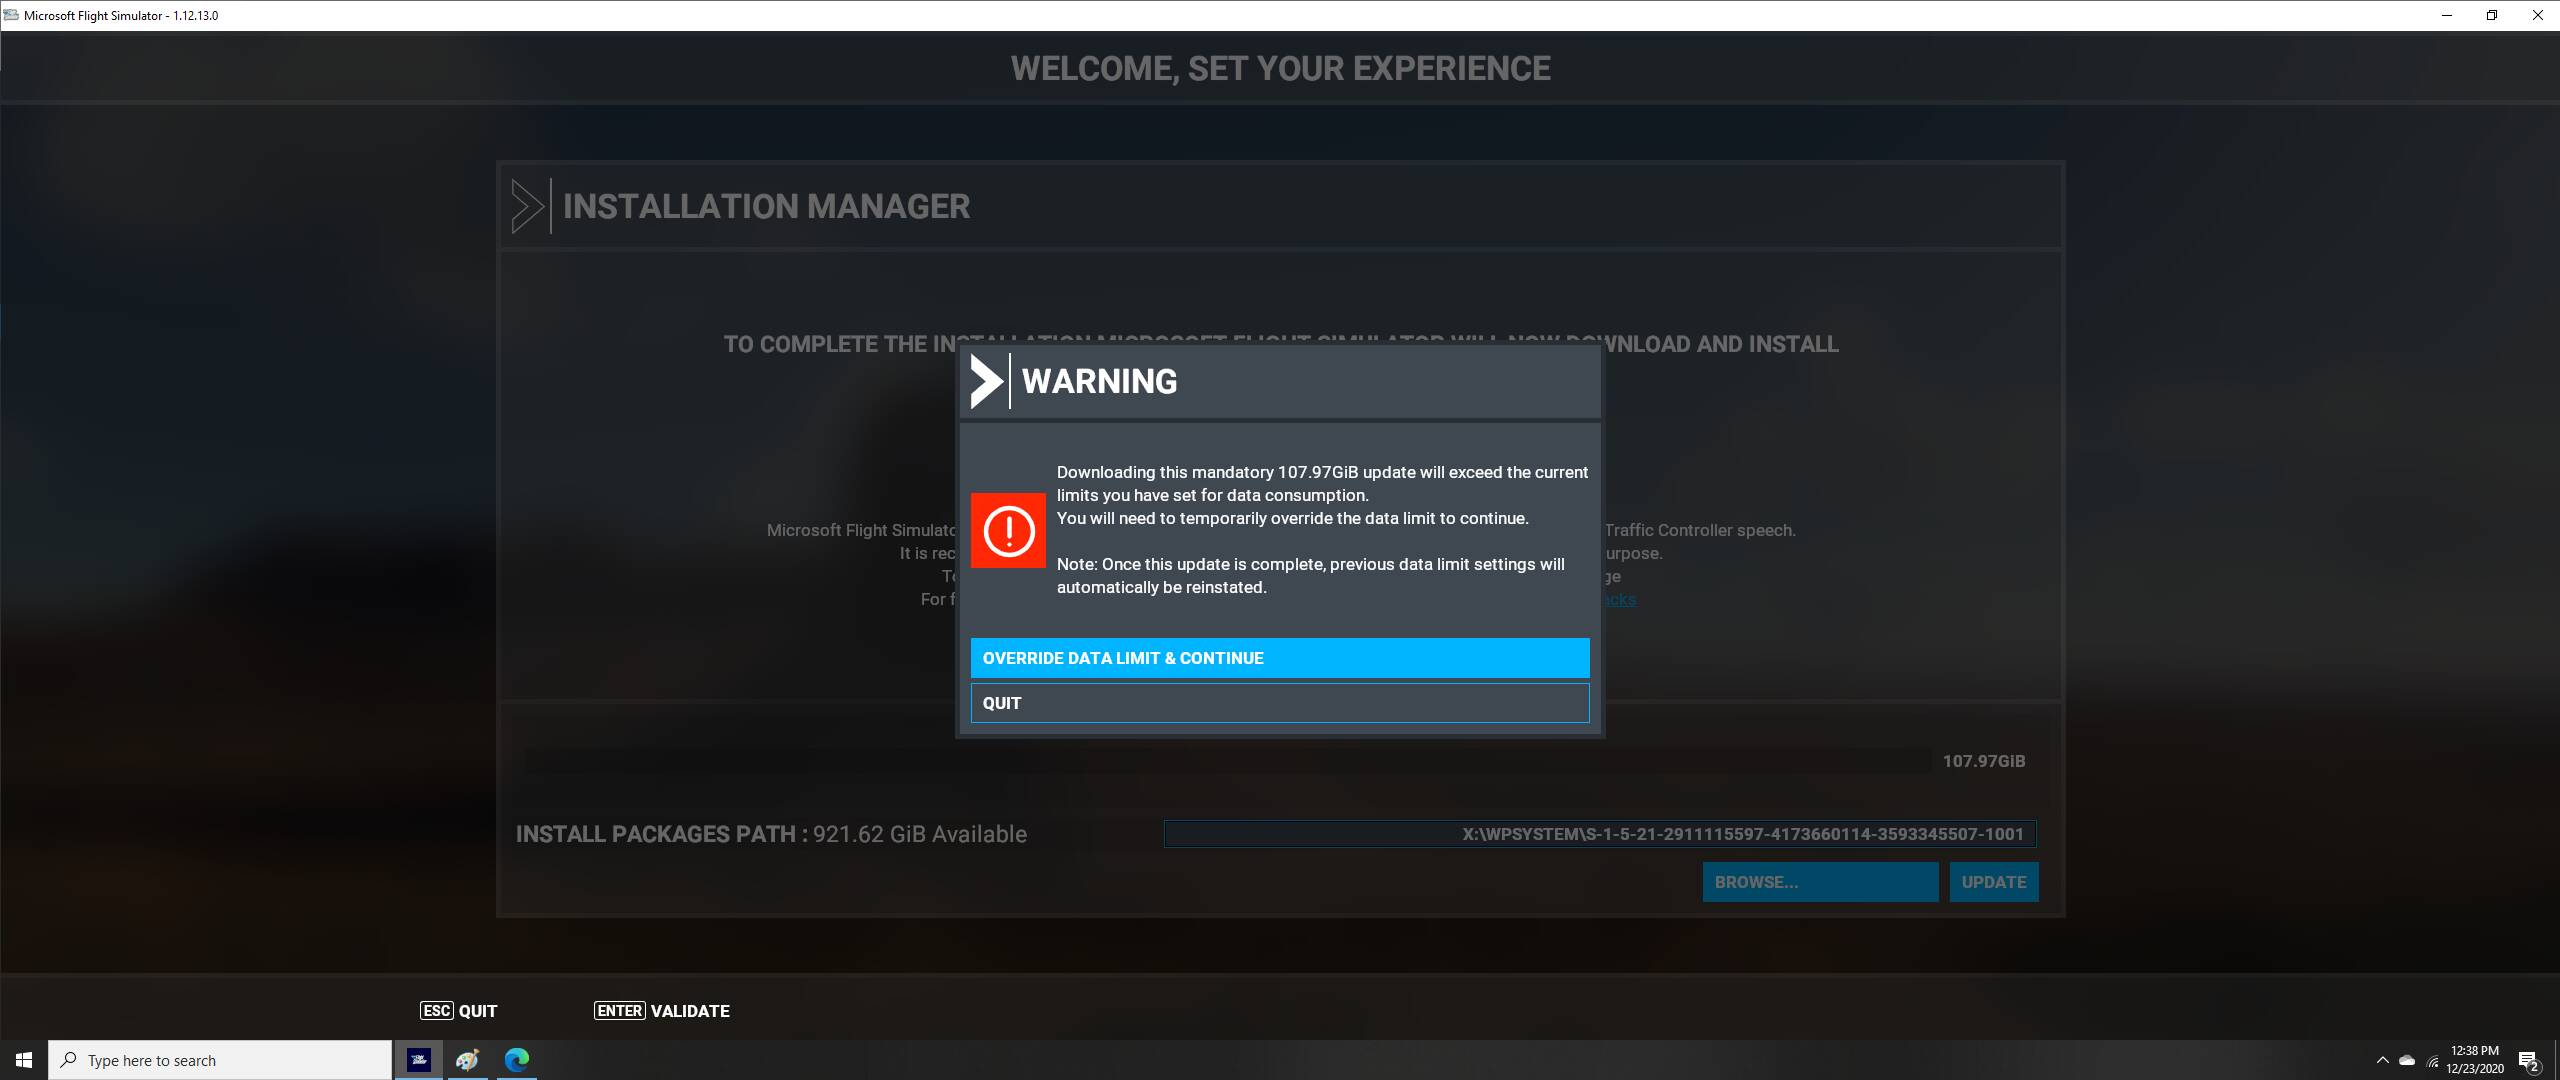Expand the hidden system tray icons
The image size is (2560, 1080).
point(2382,1060)
